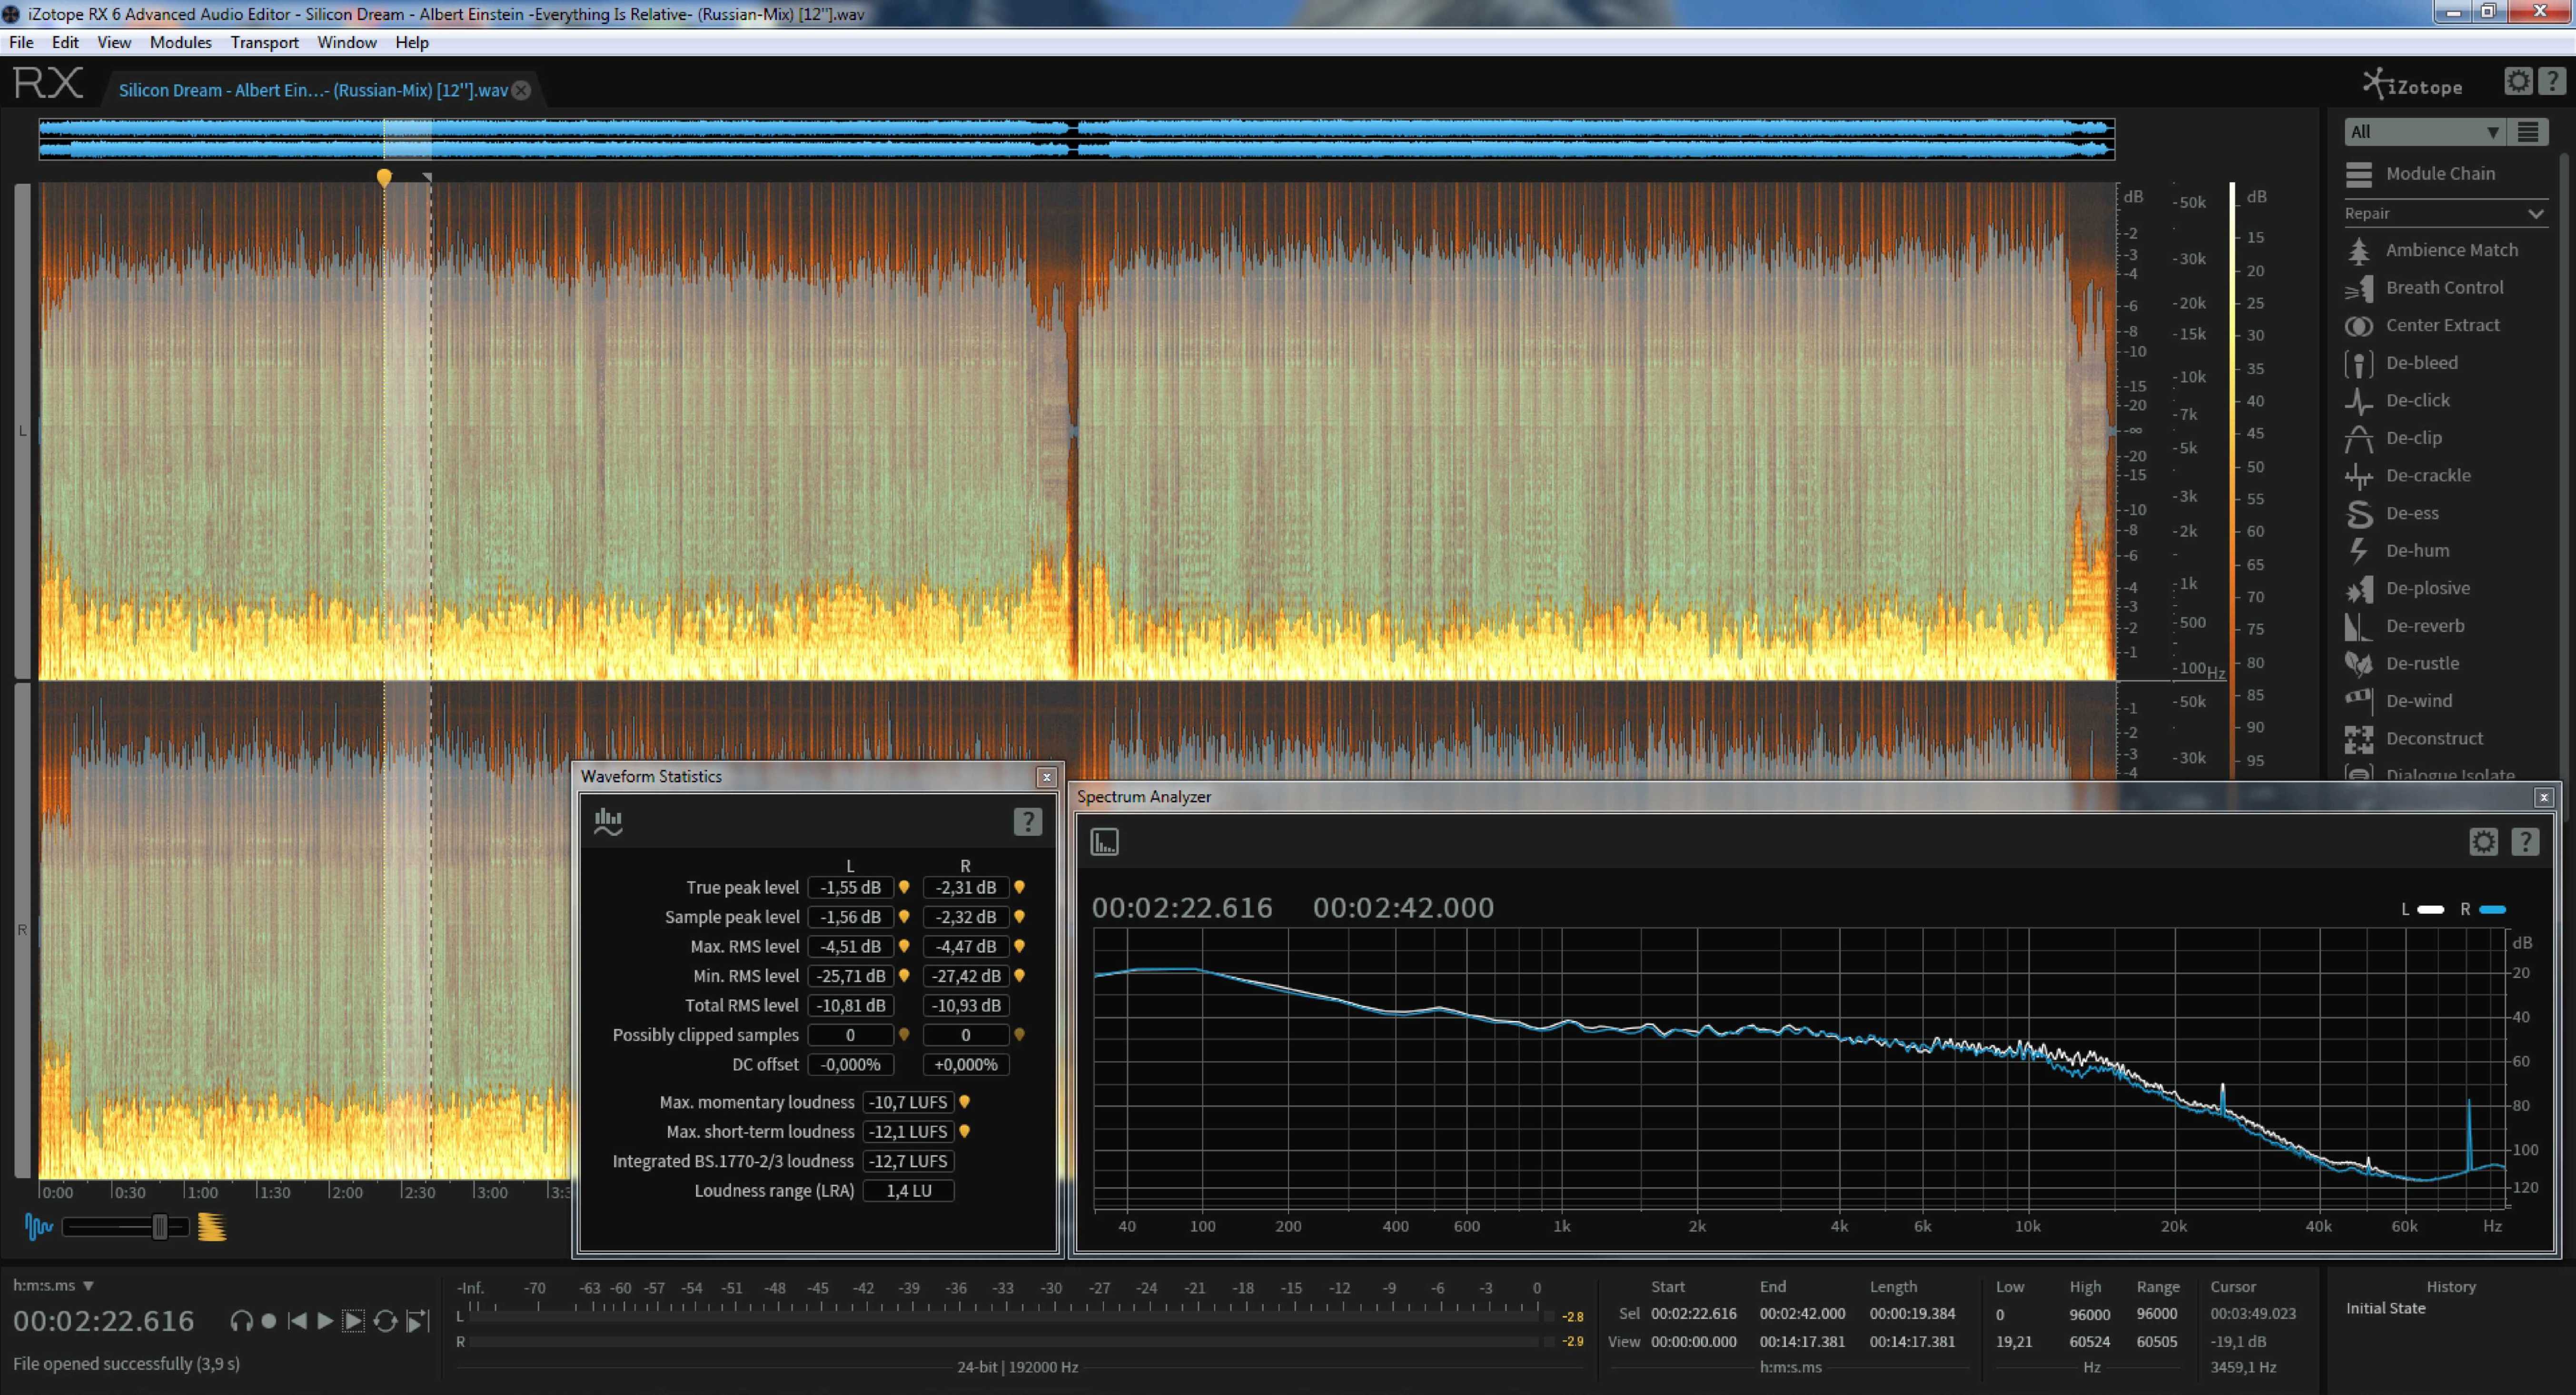Click Initial State in History
This screenshot has height=1395, width=2576.
[x=2385, y=1308]
